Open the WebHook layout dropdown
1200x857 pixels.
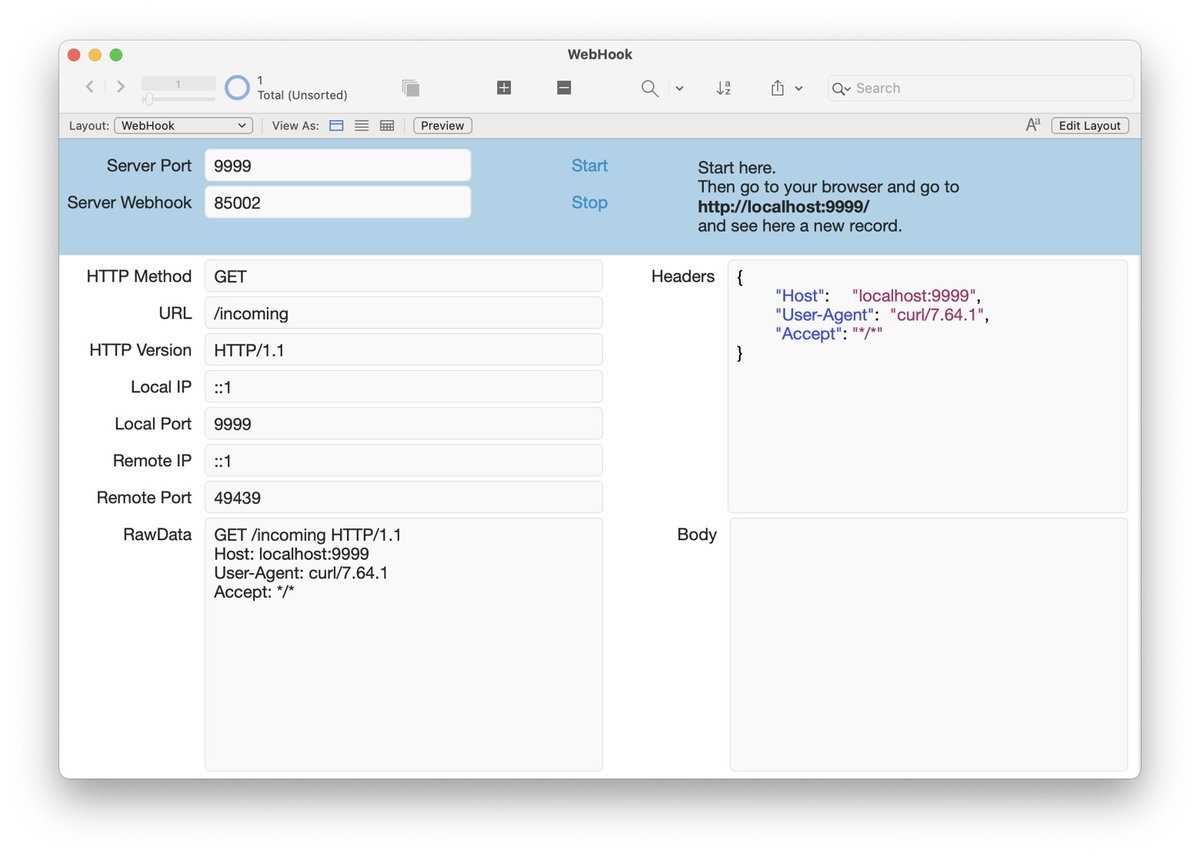(183, 125)
